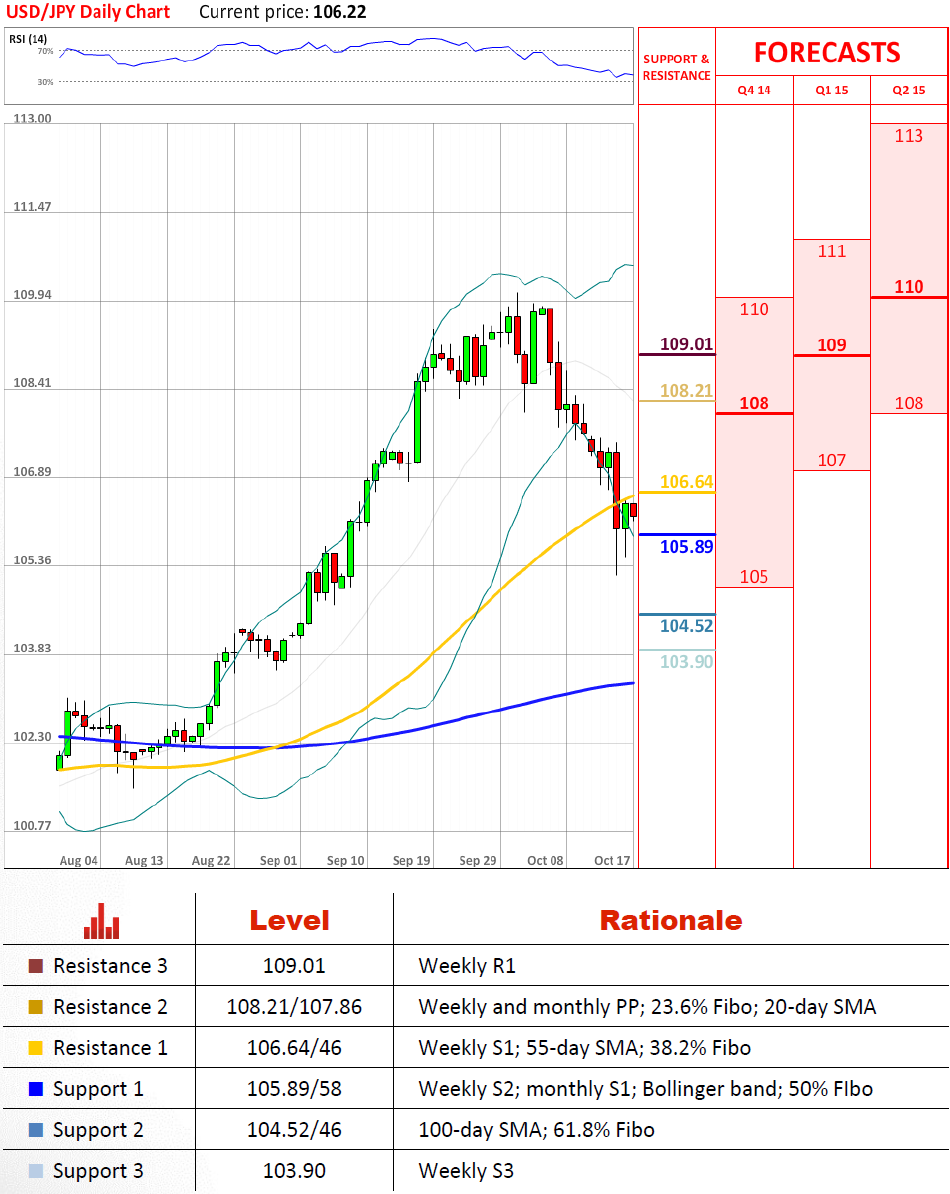
Task: Click the bold 110 forecast in Q2 15
Action: pos(909,287)
